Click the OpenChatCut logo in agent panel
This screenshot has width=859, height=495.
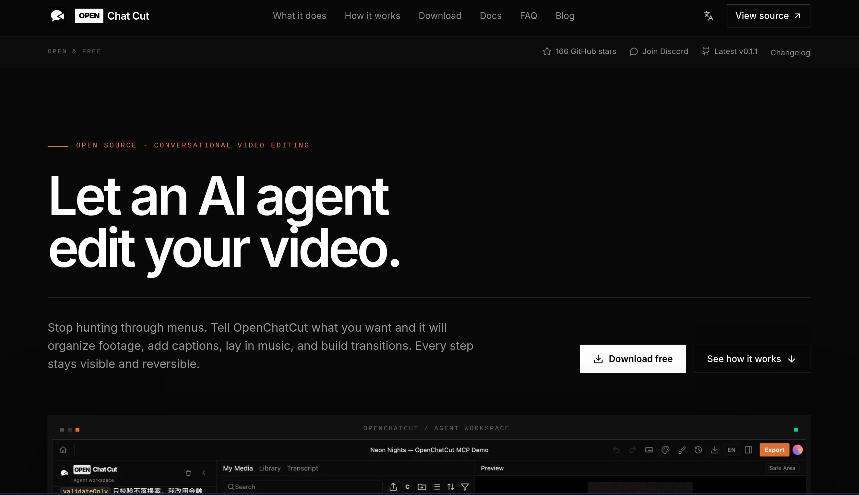tap(64, 473)
